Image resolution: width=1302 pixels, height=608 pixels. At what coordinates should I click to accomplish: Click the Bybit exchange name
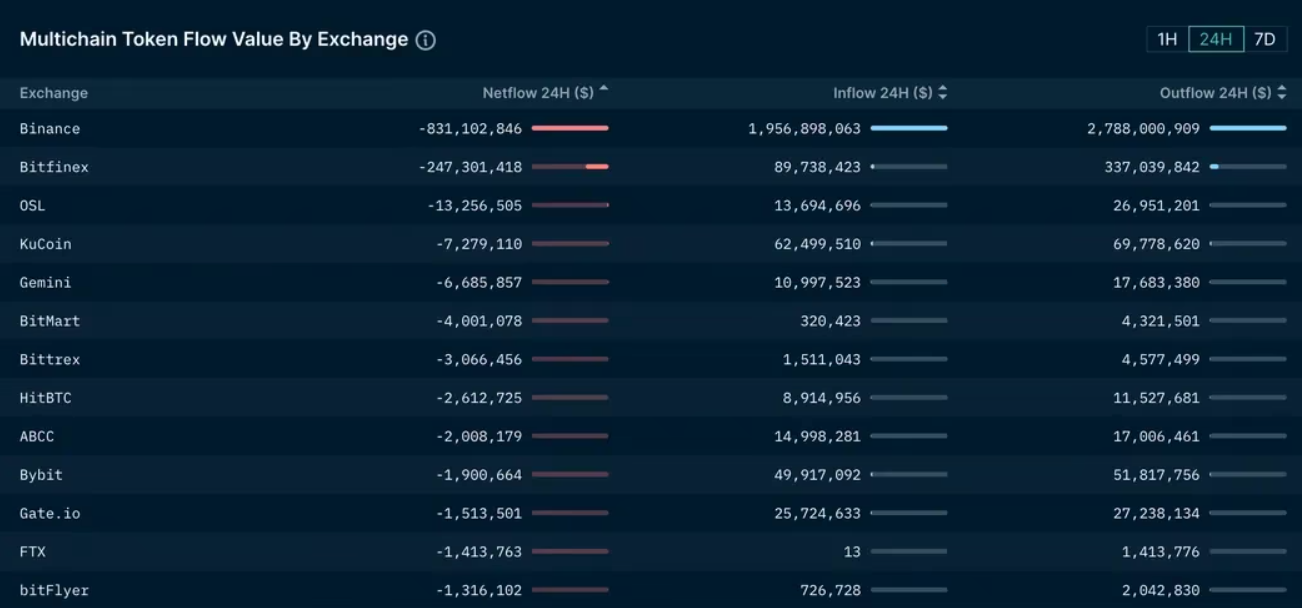coord(41,475)
